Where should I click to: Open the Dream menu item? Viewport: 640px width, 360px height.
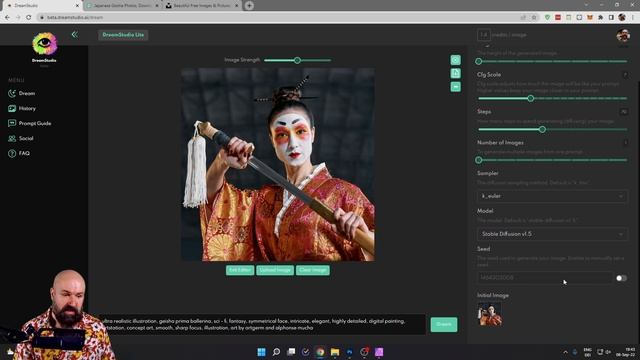coord(22,93)
